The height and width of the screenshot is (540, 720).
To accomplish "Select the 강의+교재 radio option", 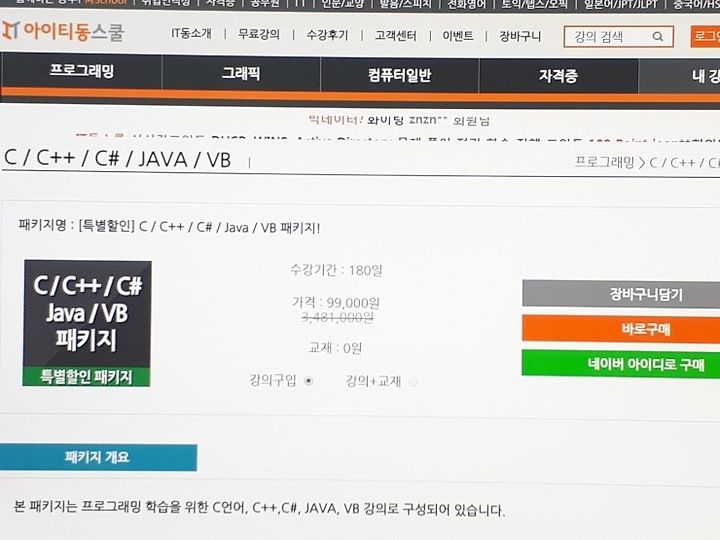I will 413,382.
